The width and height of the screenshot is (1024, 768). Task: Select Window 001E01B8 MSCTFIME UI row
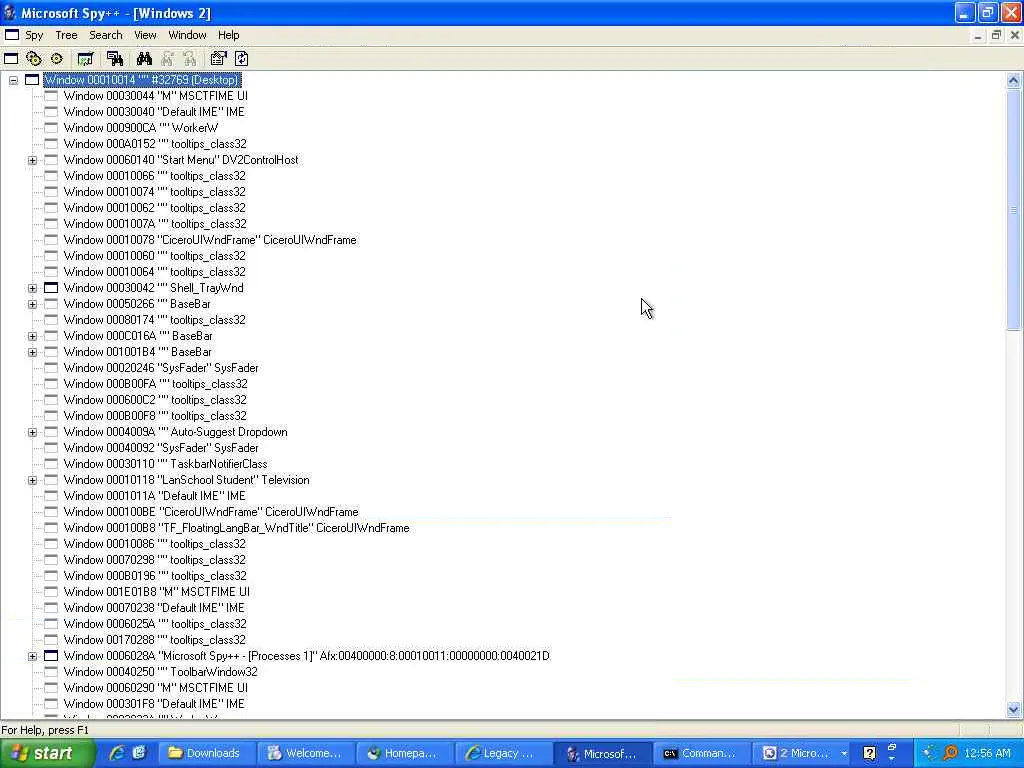coord(157,592)
